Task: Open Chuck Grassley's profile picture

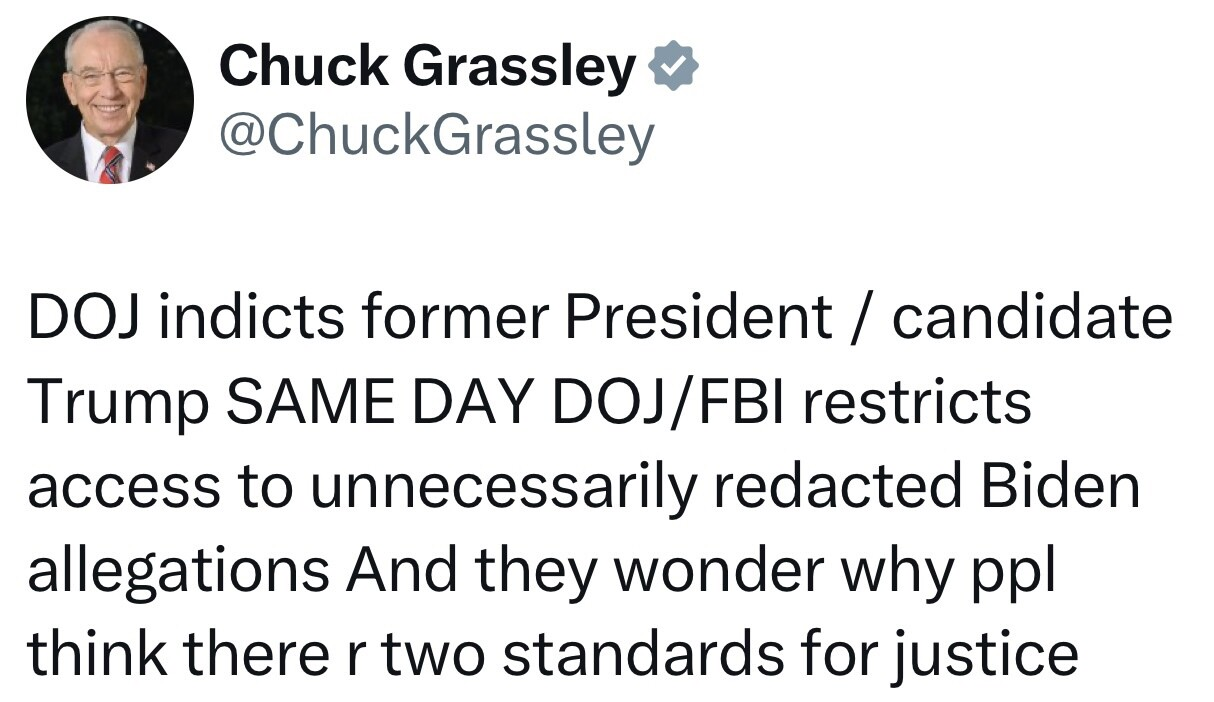Action: 110,100
